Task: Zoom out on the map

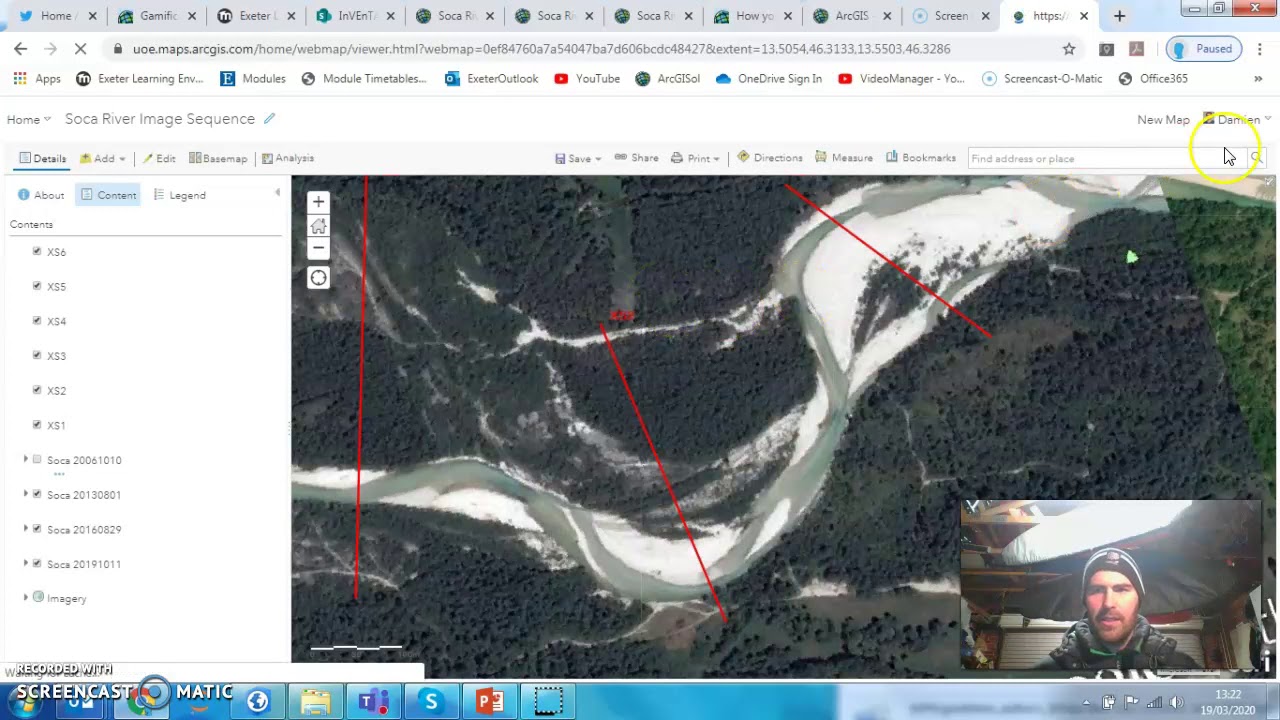Action: pyautogui.click(x=318, y=248)
